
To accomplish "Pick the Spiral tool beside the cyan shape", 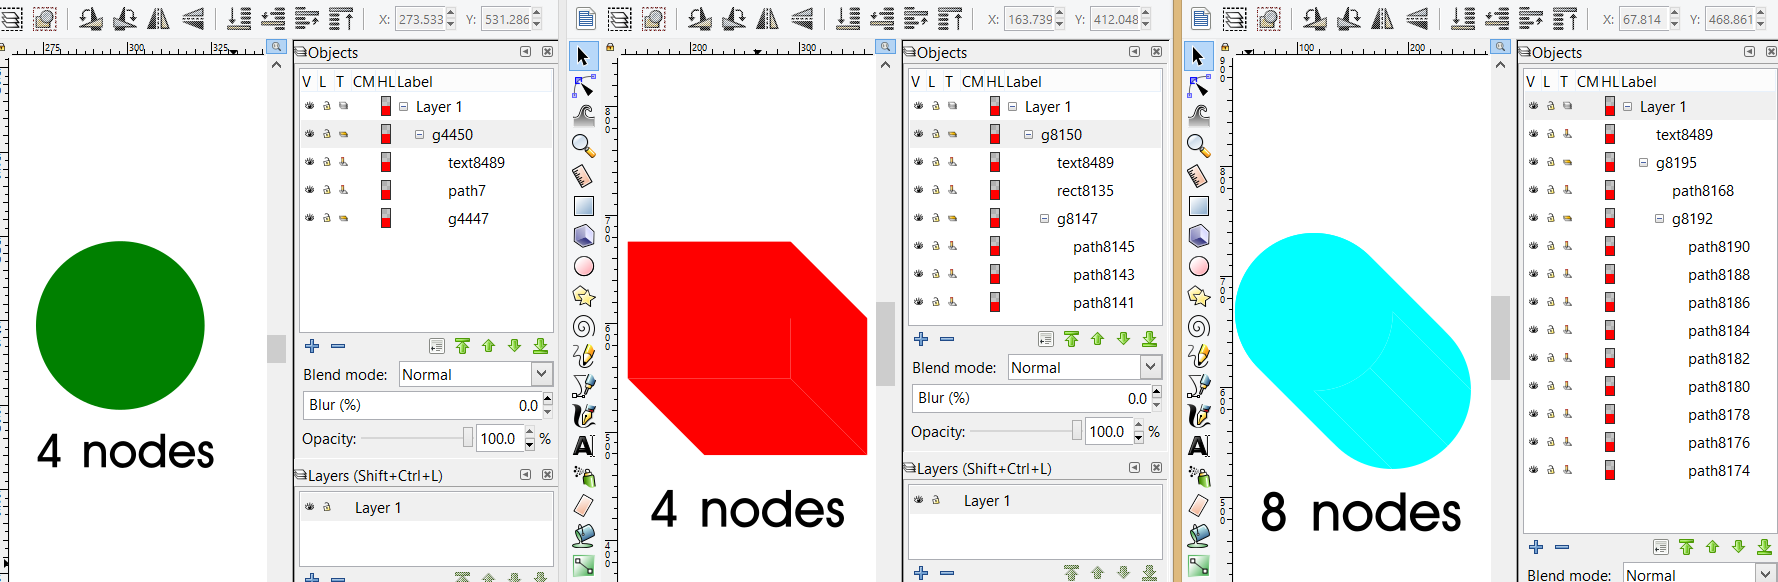I will (1199, 327).
